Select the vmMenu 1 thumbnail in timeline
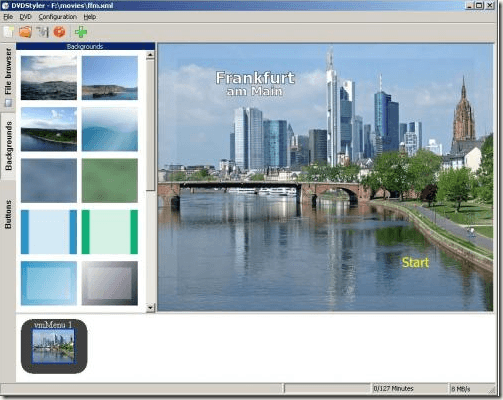This screenshot has height=400, width=503. point(54,346)
